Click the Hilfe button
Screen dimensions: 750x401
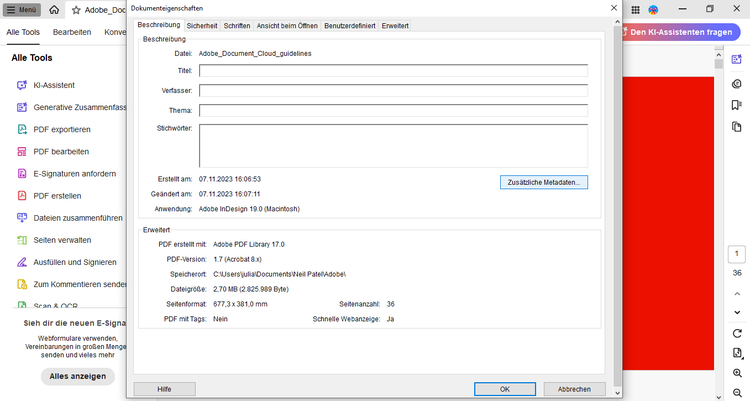(165, 389)
